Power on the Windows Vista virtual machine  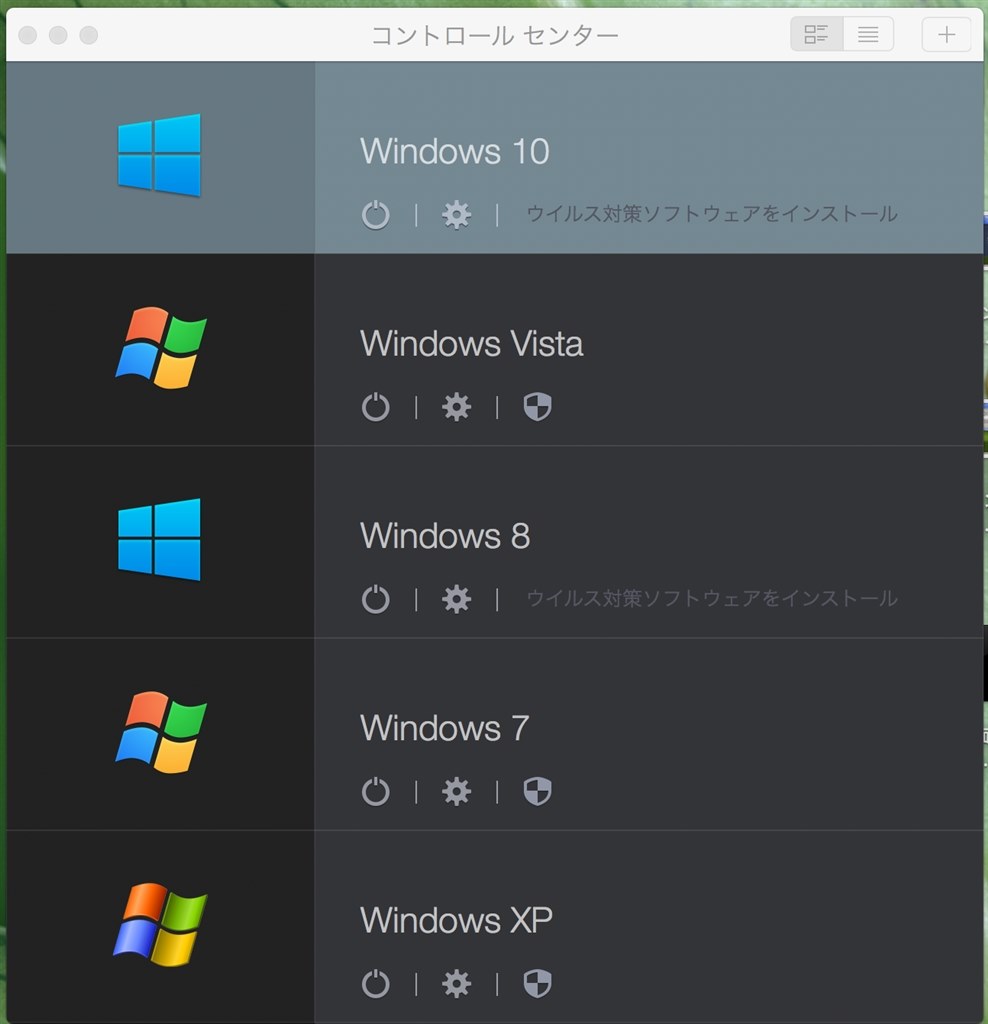pos(375,407)
